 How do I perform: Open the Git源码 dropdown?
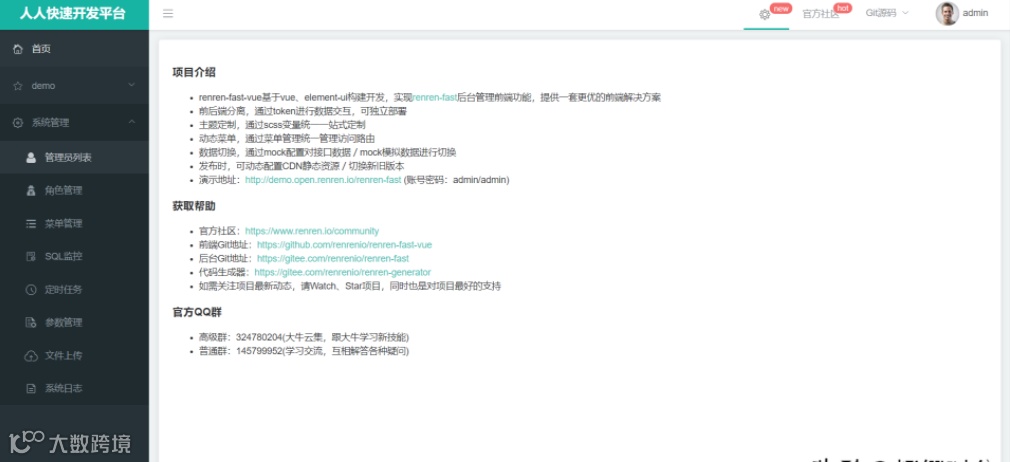click(887, 13)
